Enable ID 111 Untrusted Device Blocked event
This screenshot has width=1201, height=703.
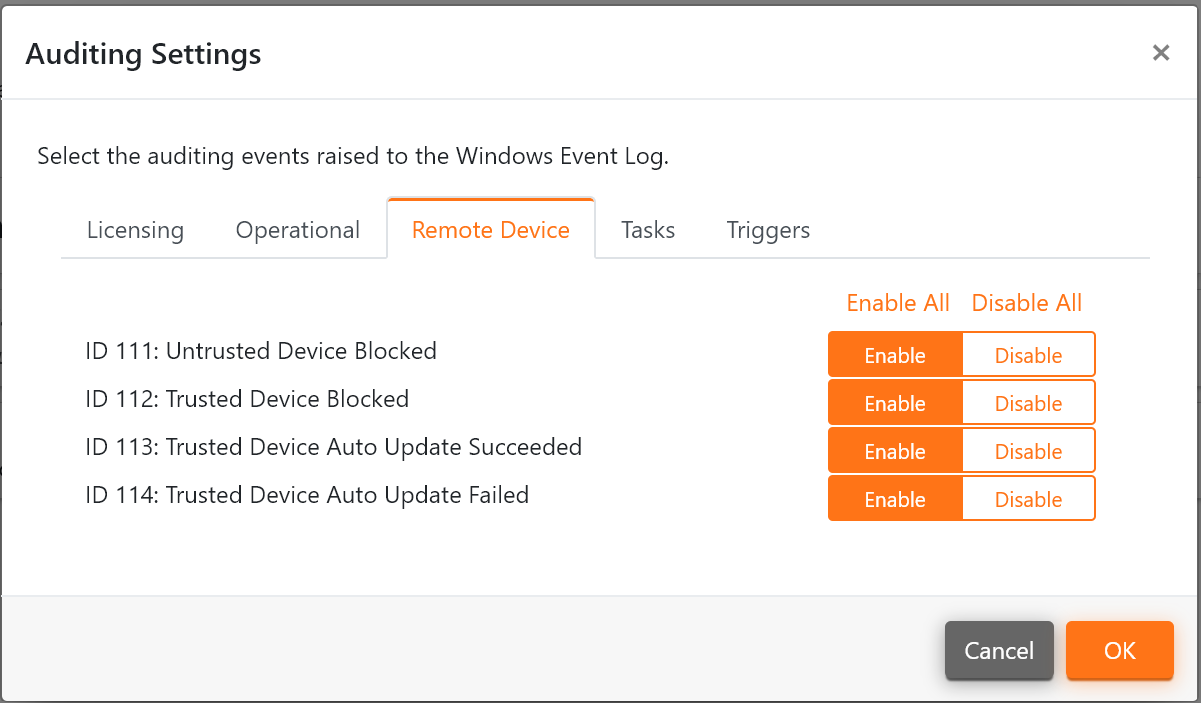[x=895, y=355]
